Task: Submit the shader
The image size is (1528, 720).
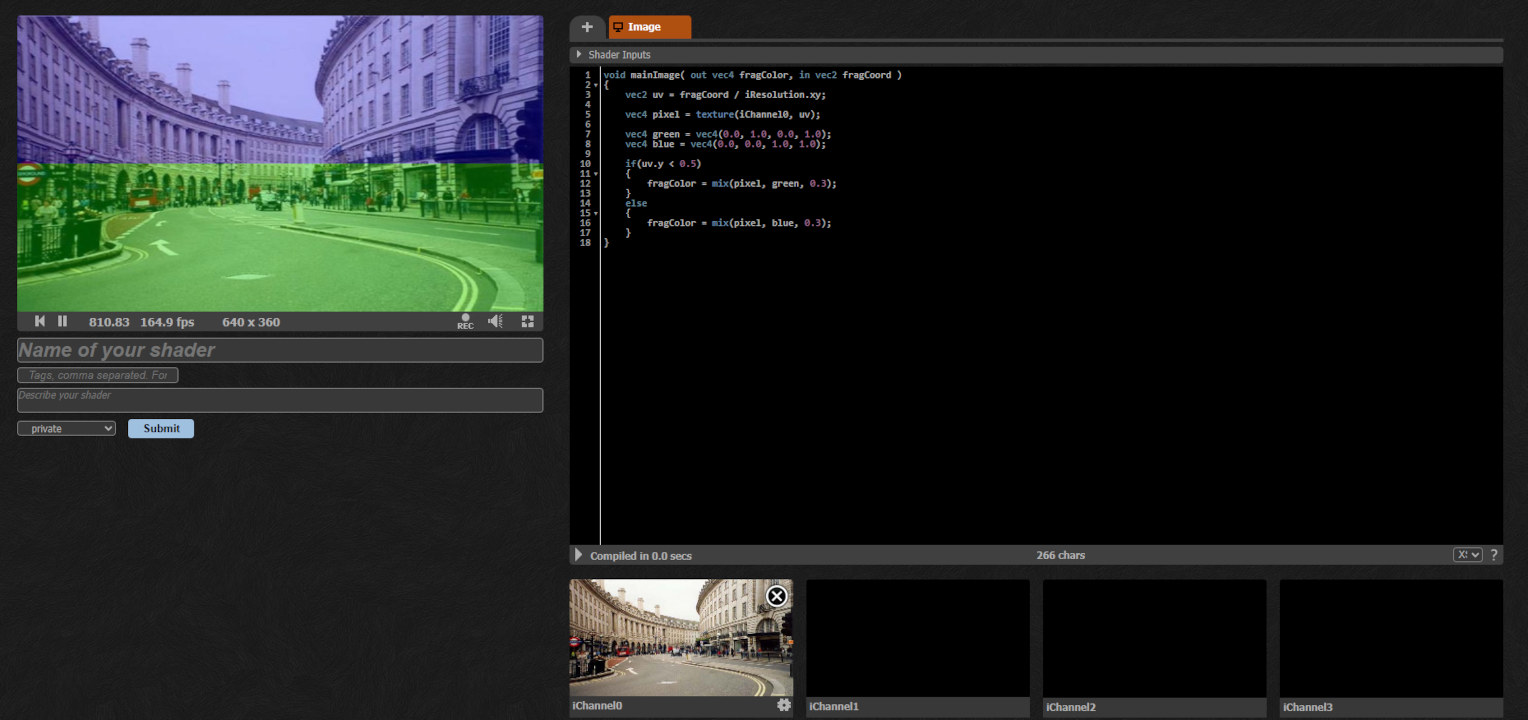Action: pos(160,428)
